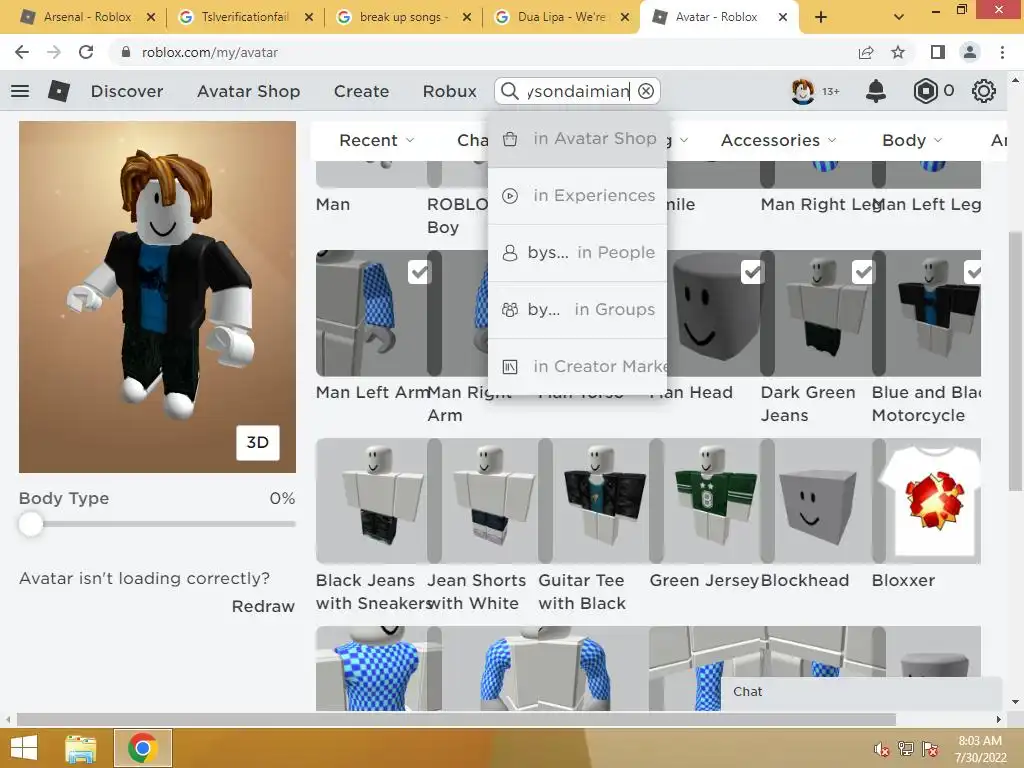Click the Redraw avatar link
Viewport: 1024px width, 768px height.
click(x=263, y=606)
